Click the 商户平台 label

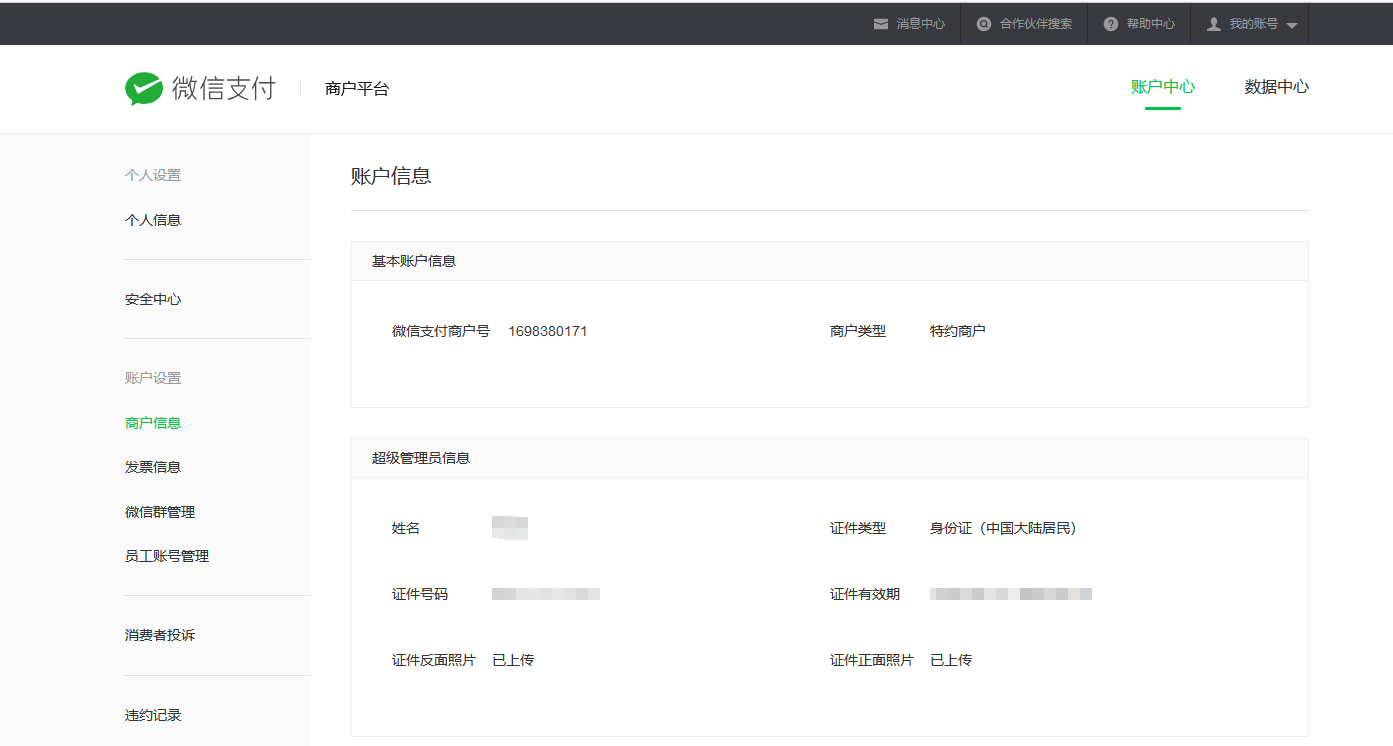tap(357, 88)
